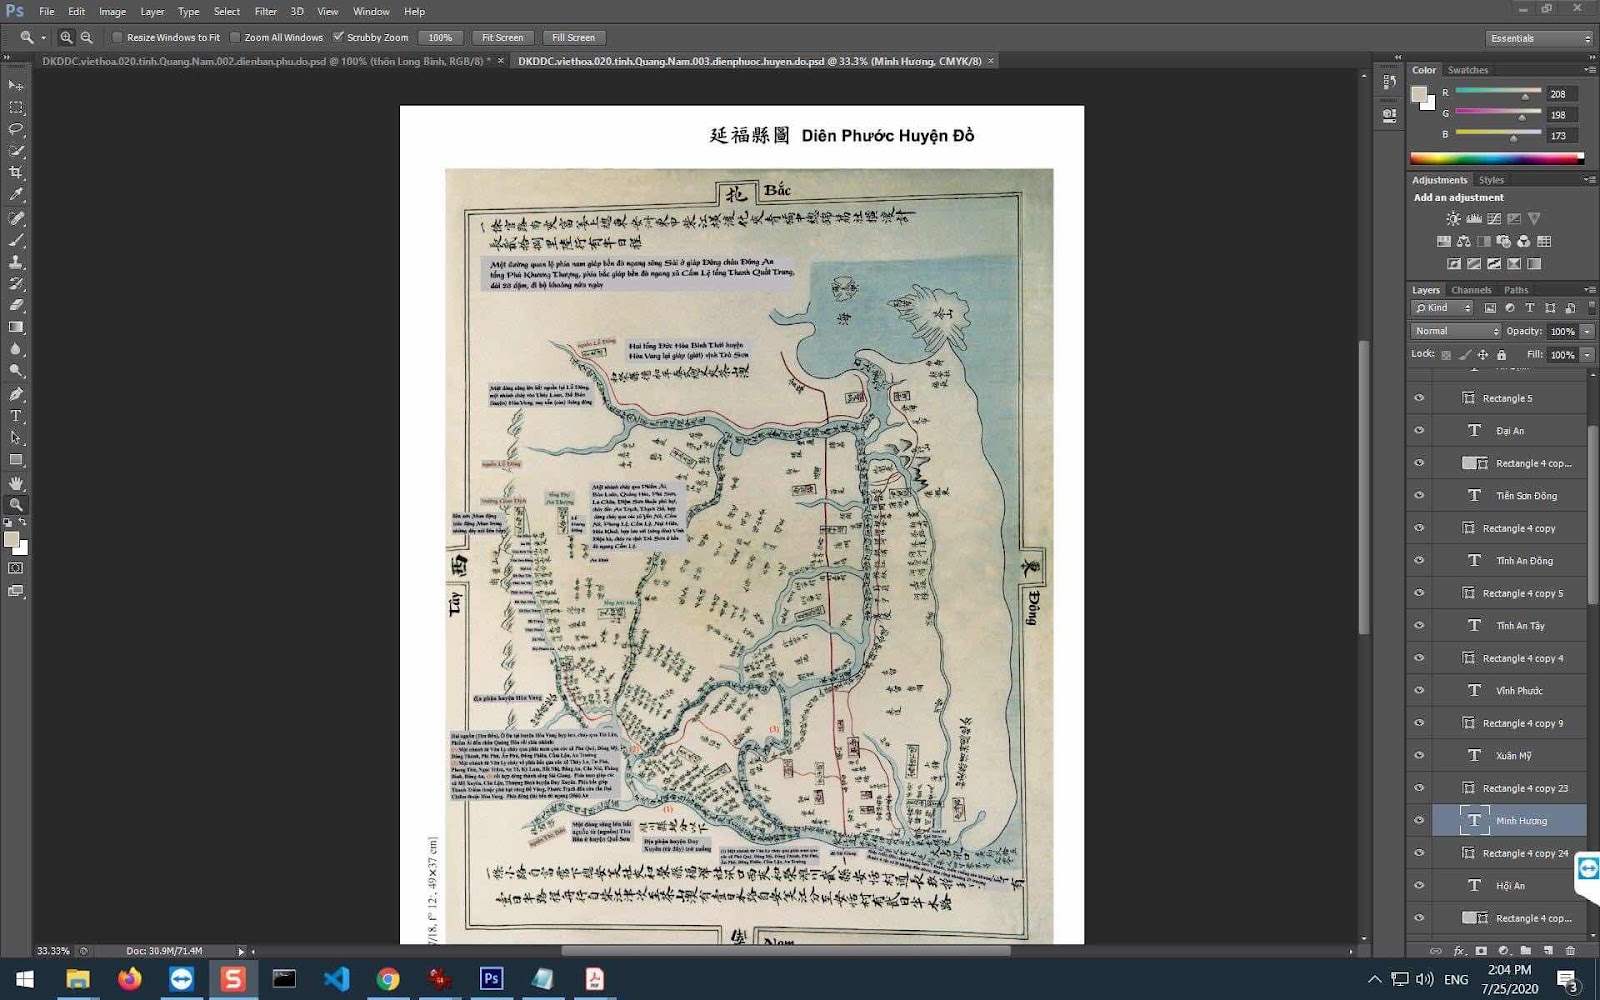Open the Essentials workspace dropdown
Image resolution: width=1600 pixels, height=1000 pixels.
(x=1538, y=38)
